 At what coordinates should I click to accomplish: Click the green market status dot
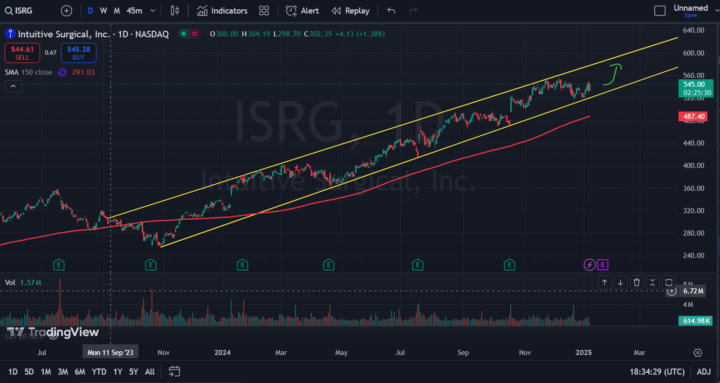pyautogui.click(x=183, y=34)
